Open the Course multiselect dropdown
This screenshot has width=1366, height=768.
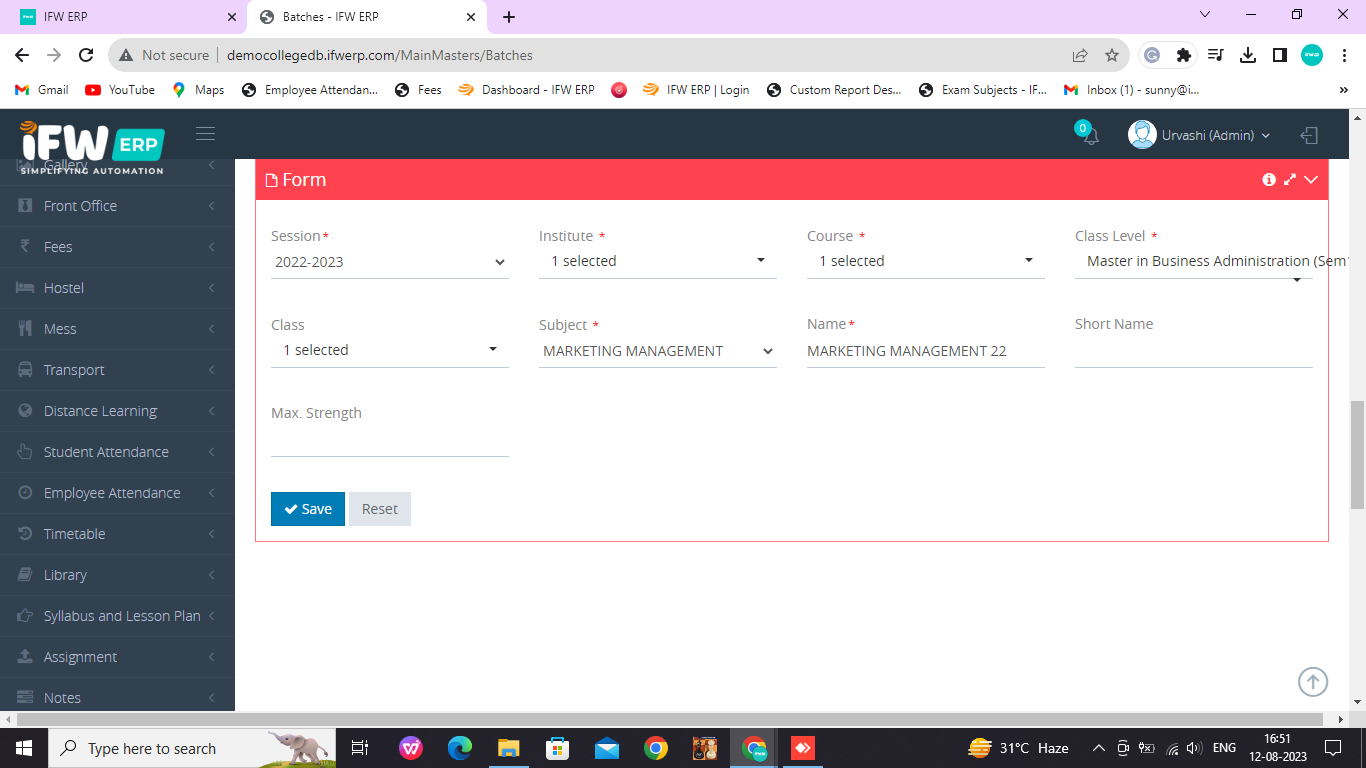coord(926,261)
